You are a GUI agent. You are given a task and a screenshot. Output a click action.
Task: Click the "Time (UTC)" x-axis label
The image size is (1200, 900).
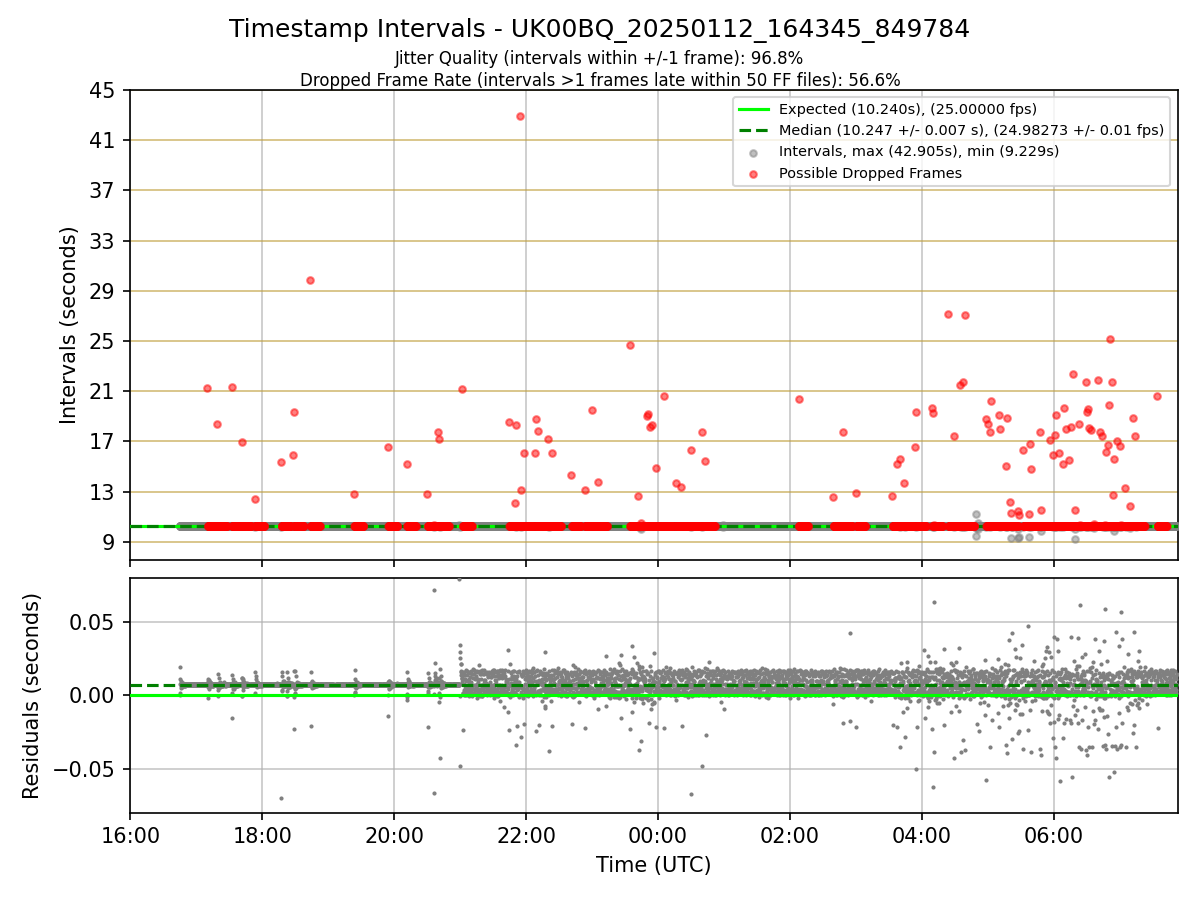(654, 865)
